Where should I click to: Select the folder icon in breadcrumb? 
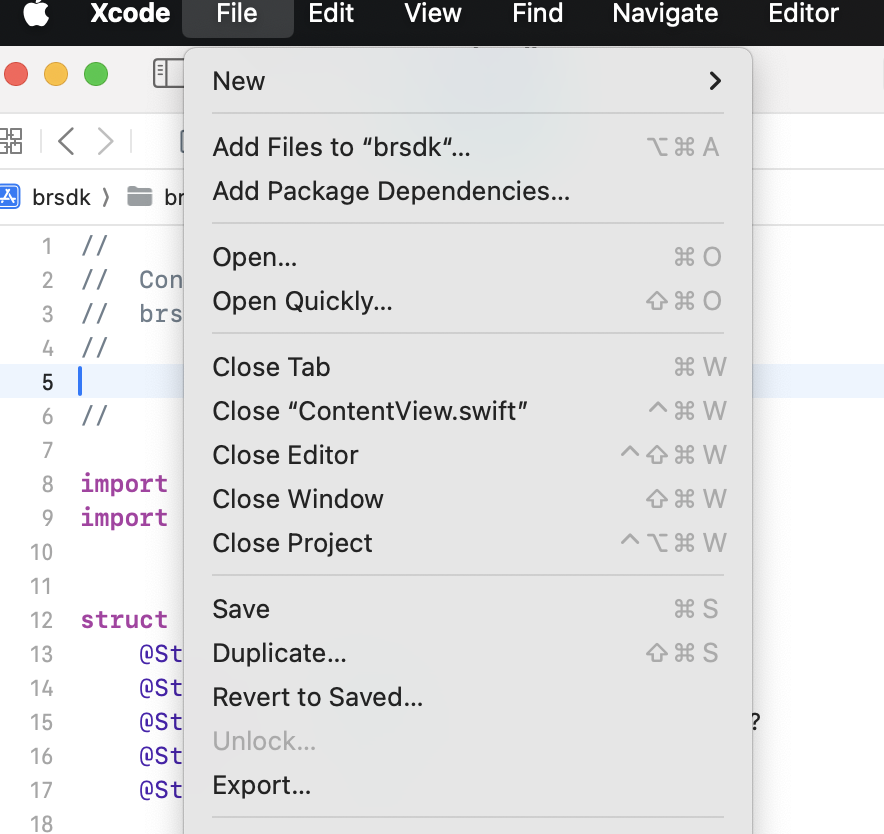[x=140, y=196]
